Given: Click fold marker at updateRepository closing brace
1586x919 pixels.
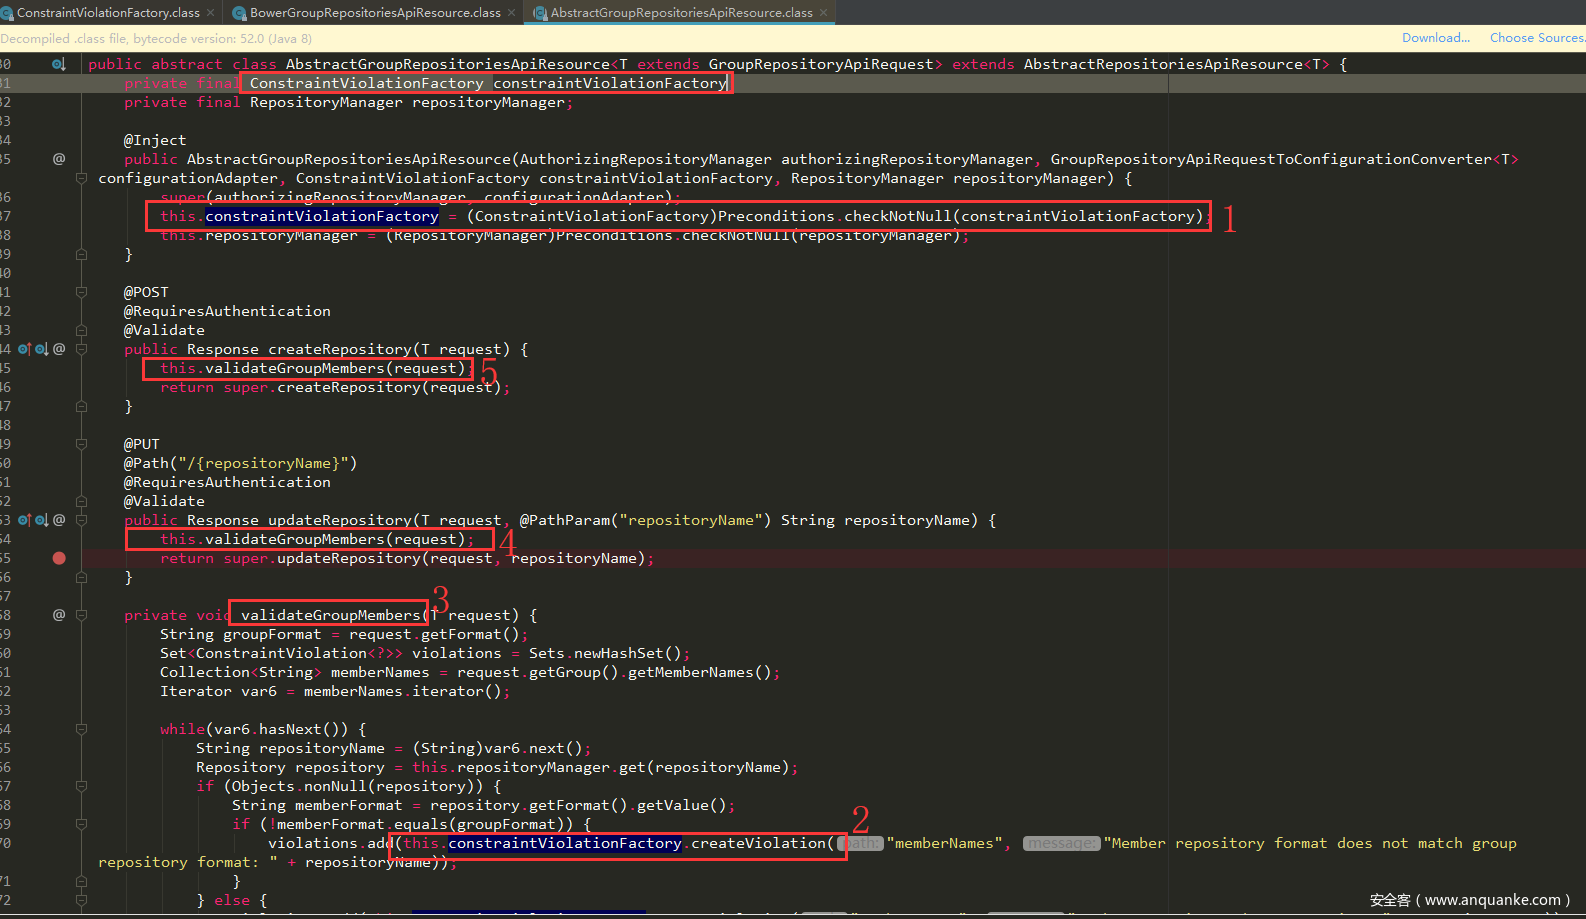Looking at the screenshot, I should point(82,577).
